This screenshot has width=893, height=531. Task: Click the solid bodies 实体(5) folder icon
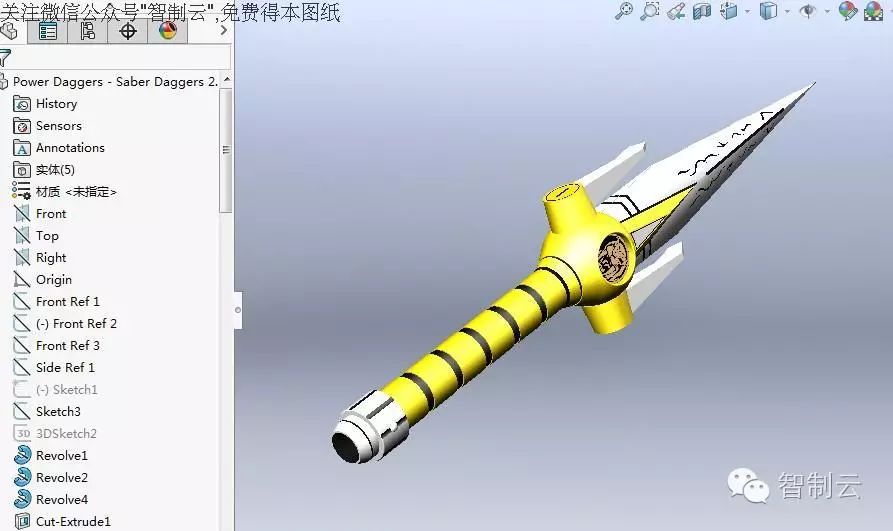click(22, 170)
